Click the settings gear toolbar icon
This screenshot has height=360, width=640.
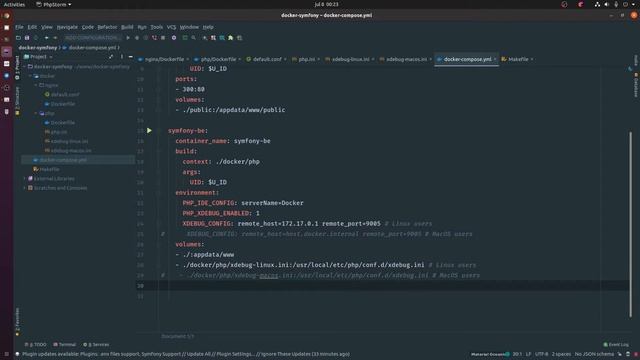[x=174, y=38]
